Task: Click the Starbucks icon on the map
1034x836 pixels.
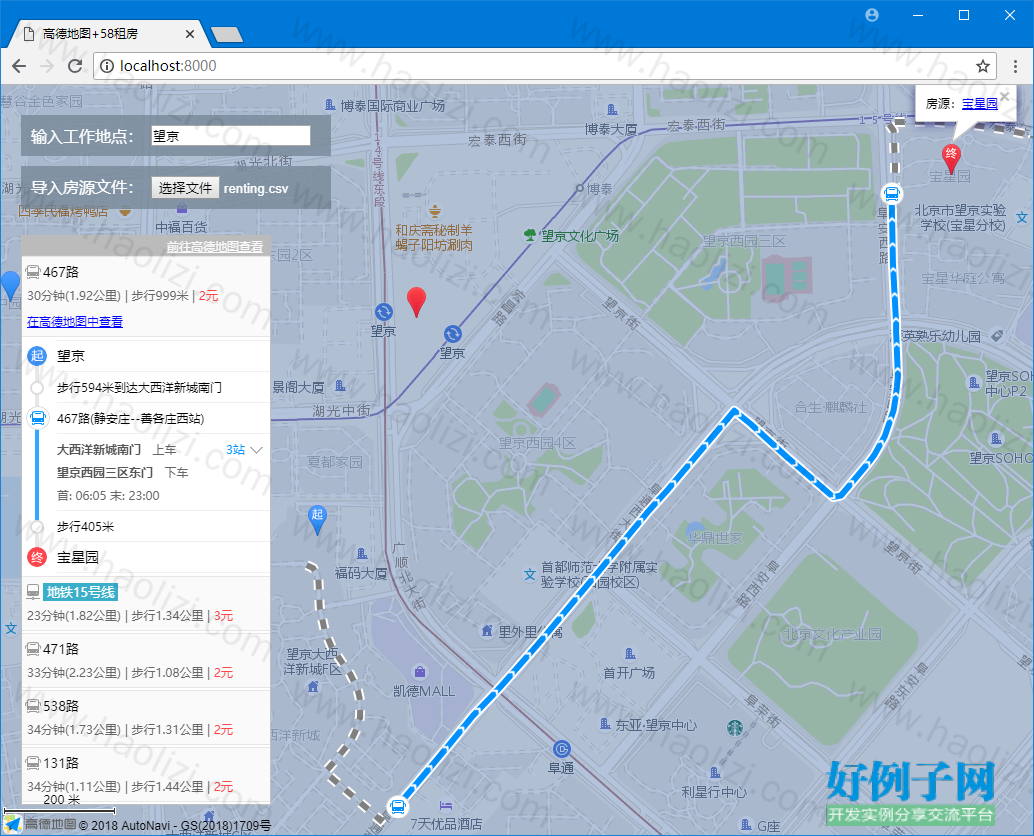Action: [x=735, y=728]
